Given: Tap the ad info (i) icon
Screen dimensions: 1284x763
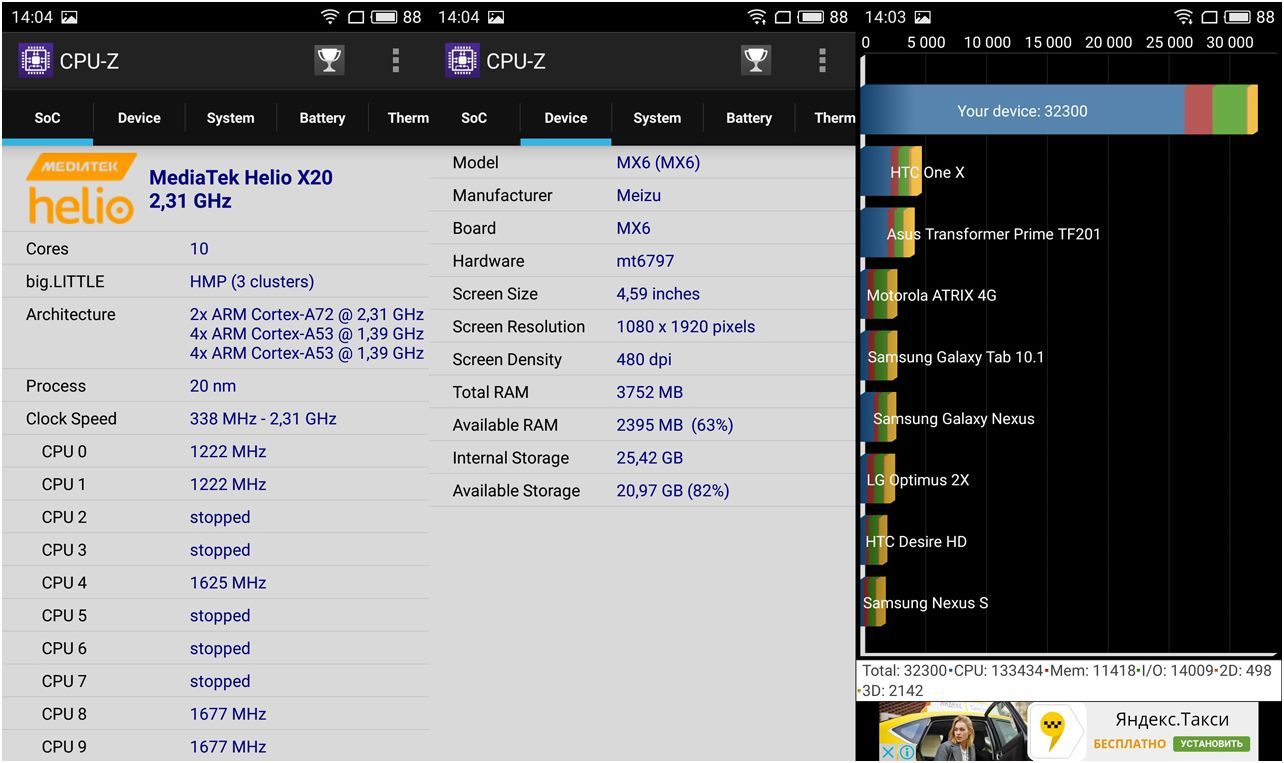Looking at the screenshot, I should [x=906, y=752].
